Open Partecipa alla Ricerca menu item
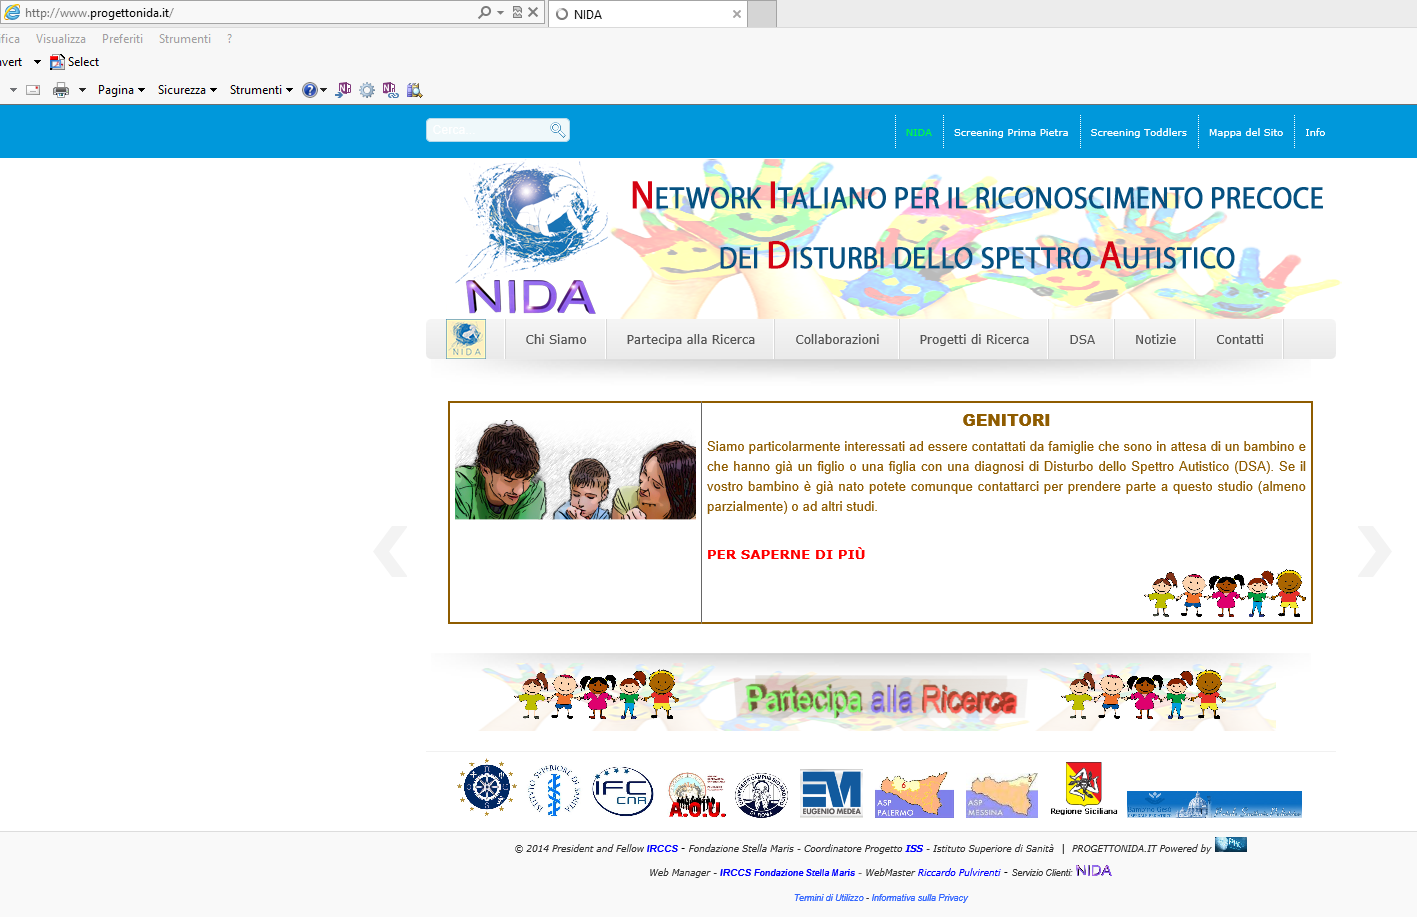 pyautogui.click(x=691, y=339)
